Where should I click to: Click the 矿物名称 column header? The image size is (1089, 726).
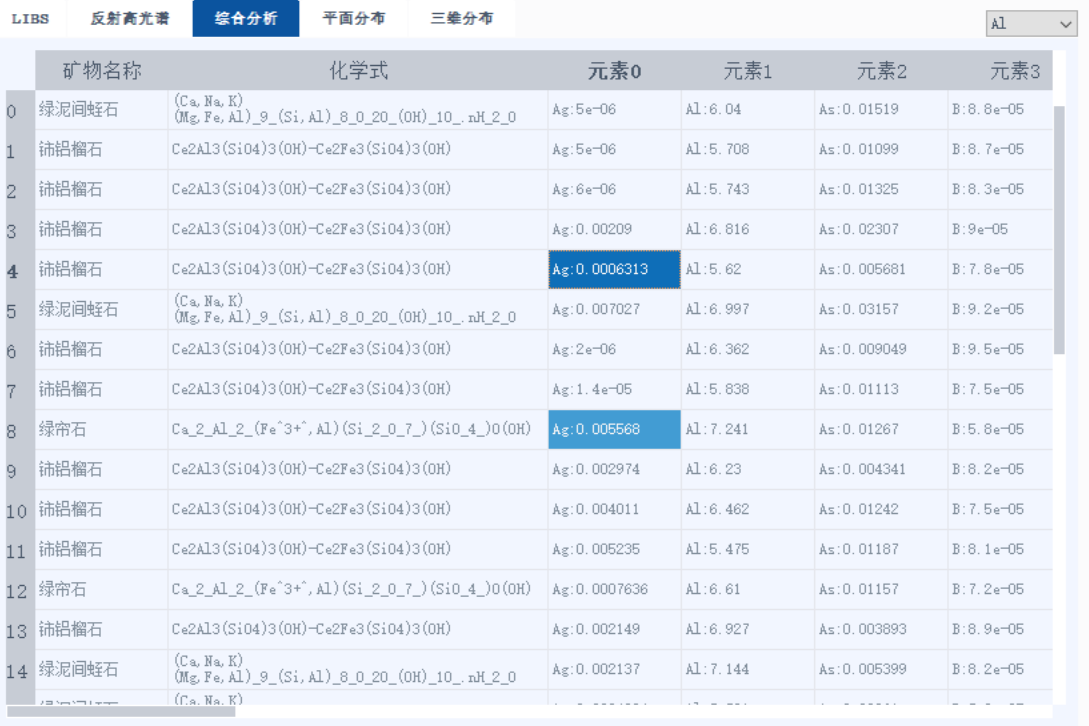point(101,71)
